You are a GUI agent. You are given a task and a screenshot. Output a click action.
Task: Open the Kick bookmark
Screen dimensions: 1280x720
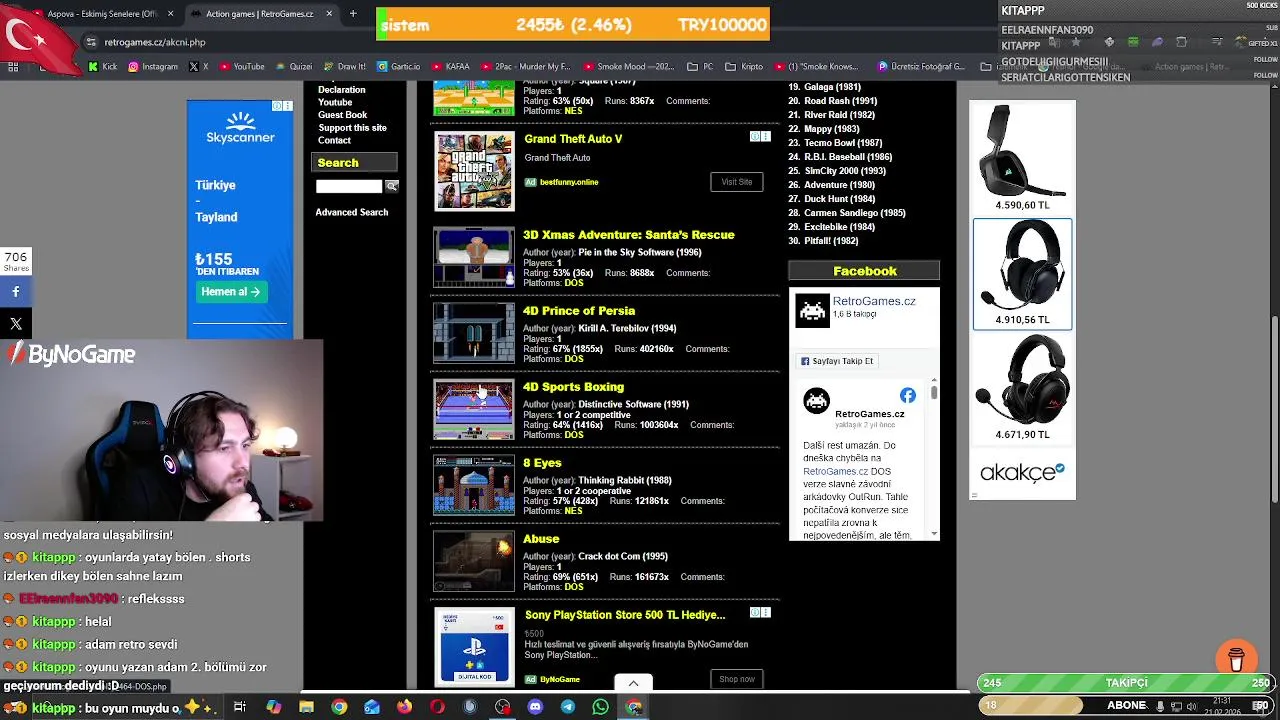click(103, 67)
